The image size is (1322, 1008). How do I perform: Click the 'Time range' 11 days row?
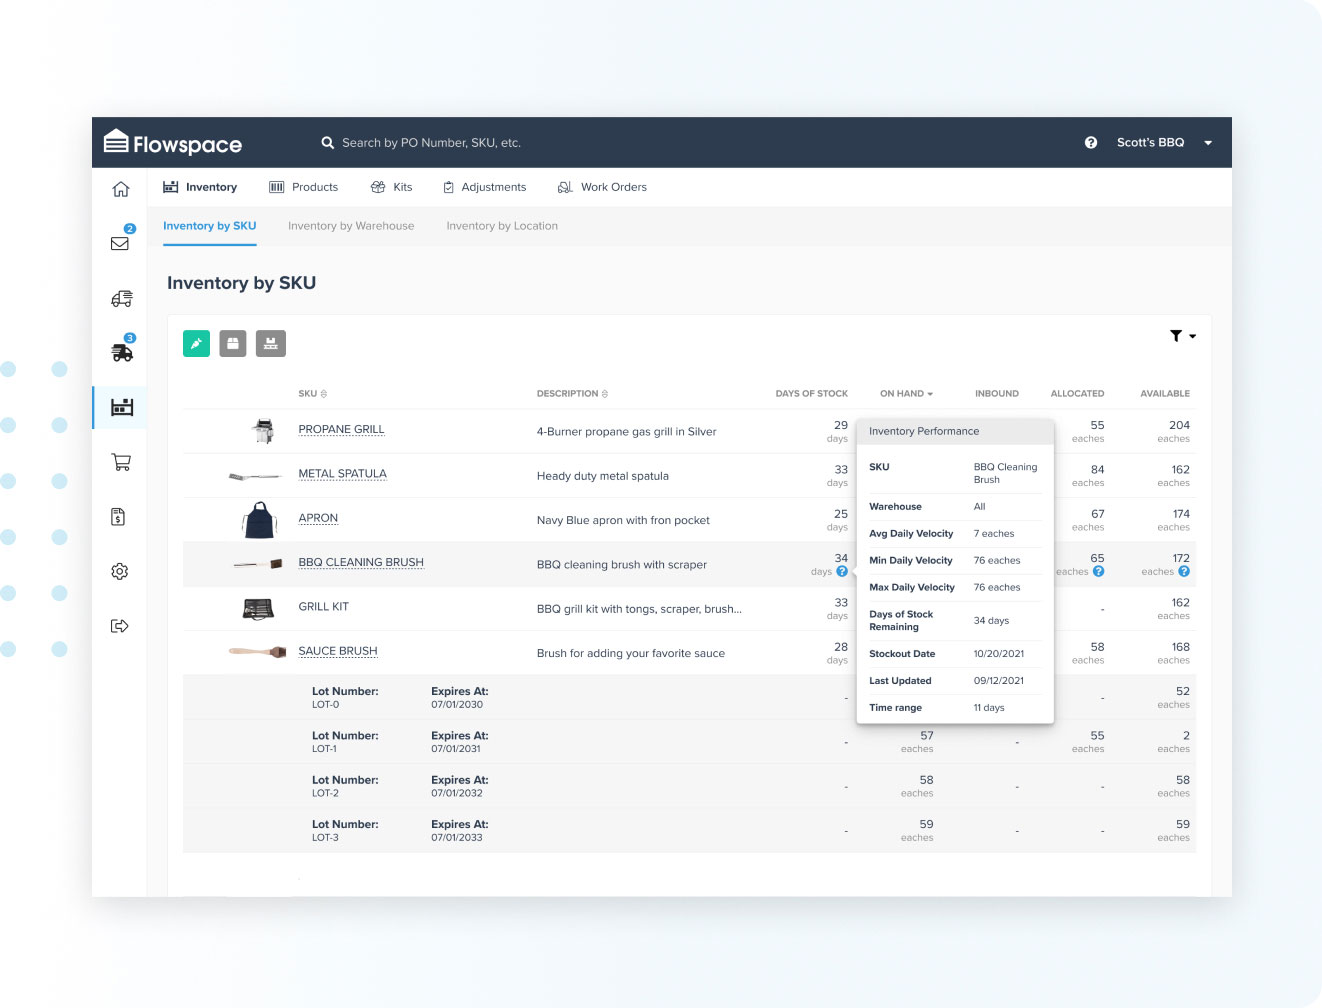(x=955, y=708)
